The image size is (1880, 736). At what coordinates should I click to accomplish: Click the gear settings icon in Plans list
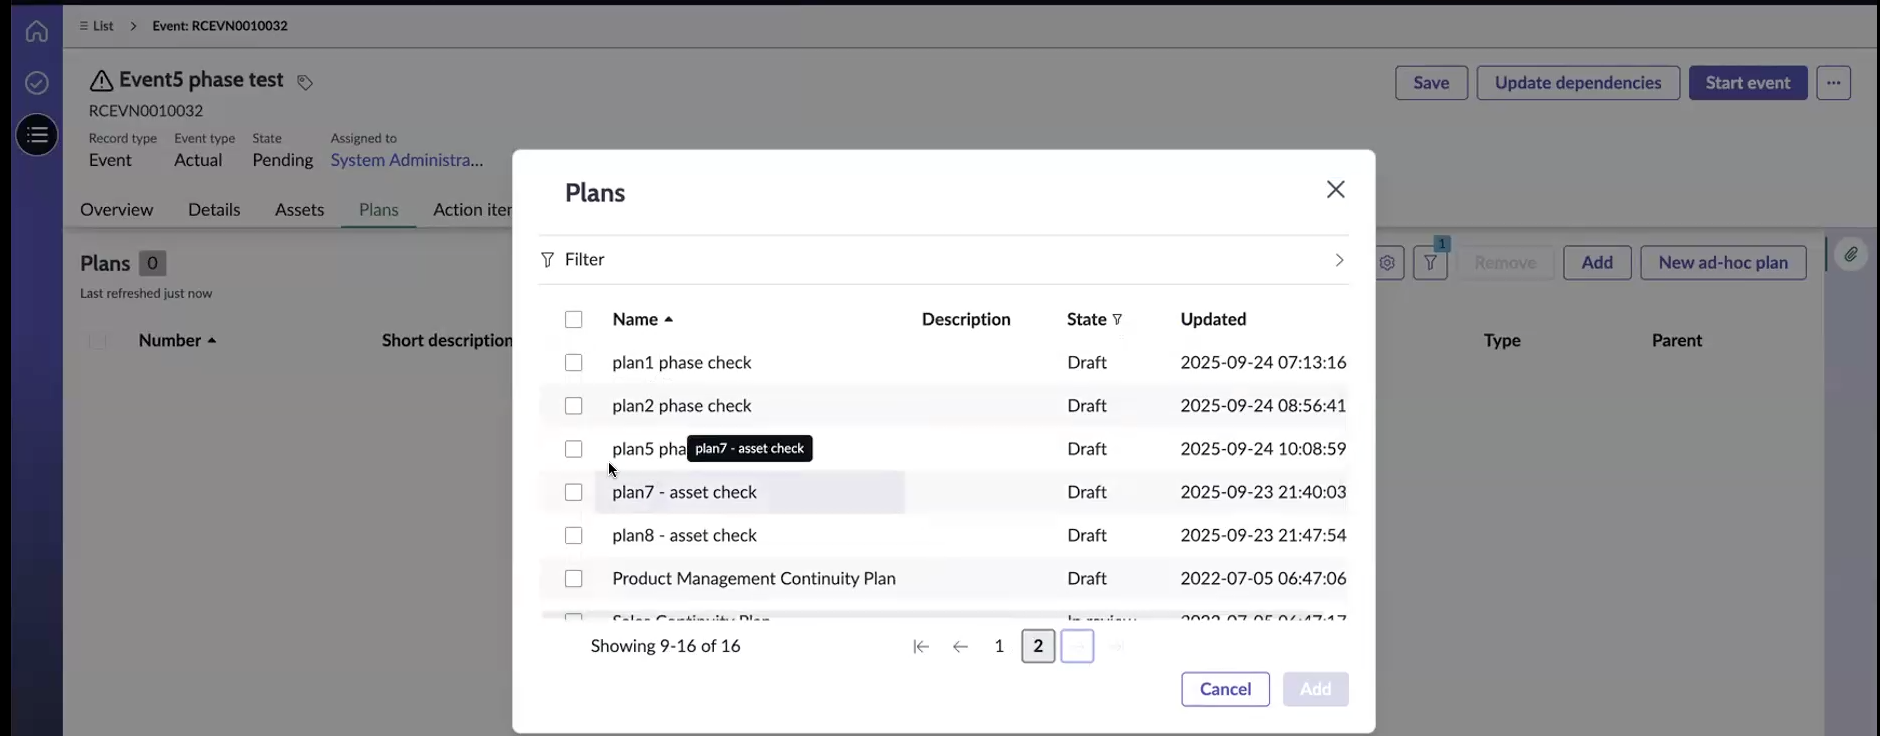pyautogui.click(x=1388, y=263)
